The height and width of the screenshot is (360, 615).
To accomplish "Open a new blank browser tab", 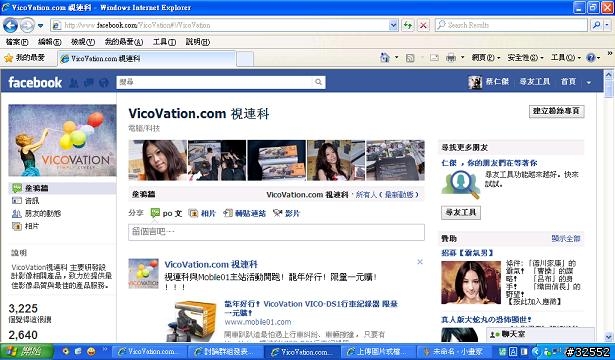I will [x=245, y=59].
